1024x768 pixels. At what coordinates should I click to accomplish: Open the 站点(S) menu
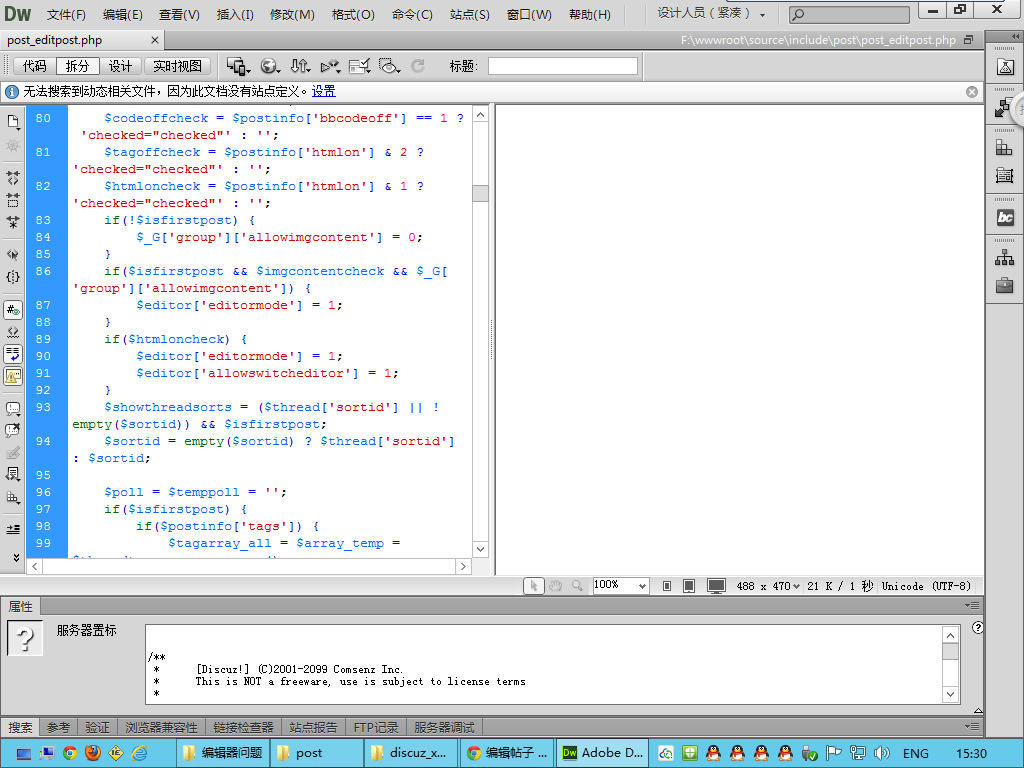[470, 14]
